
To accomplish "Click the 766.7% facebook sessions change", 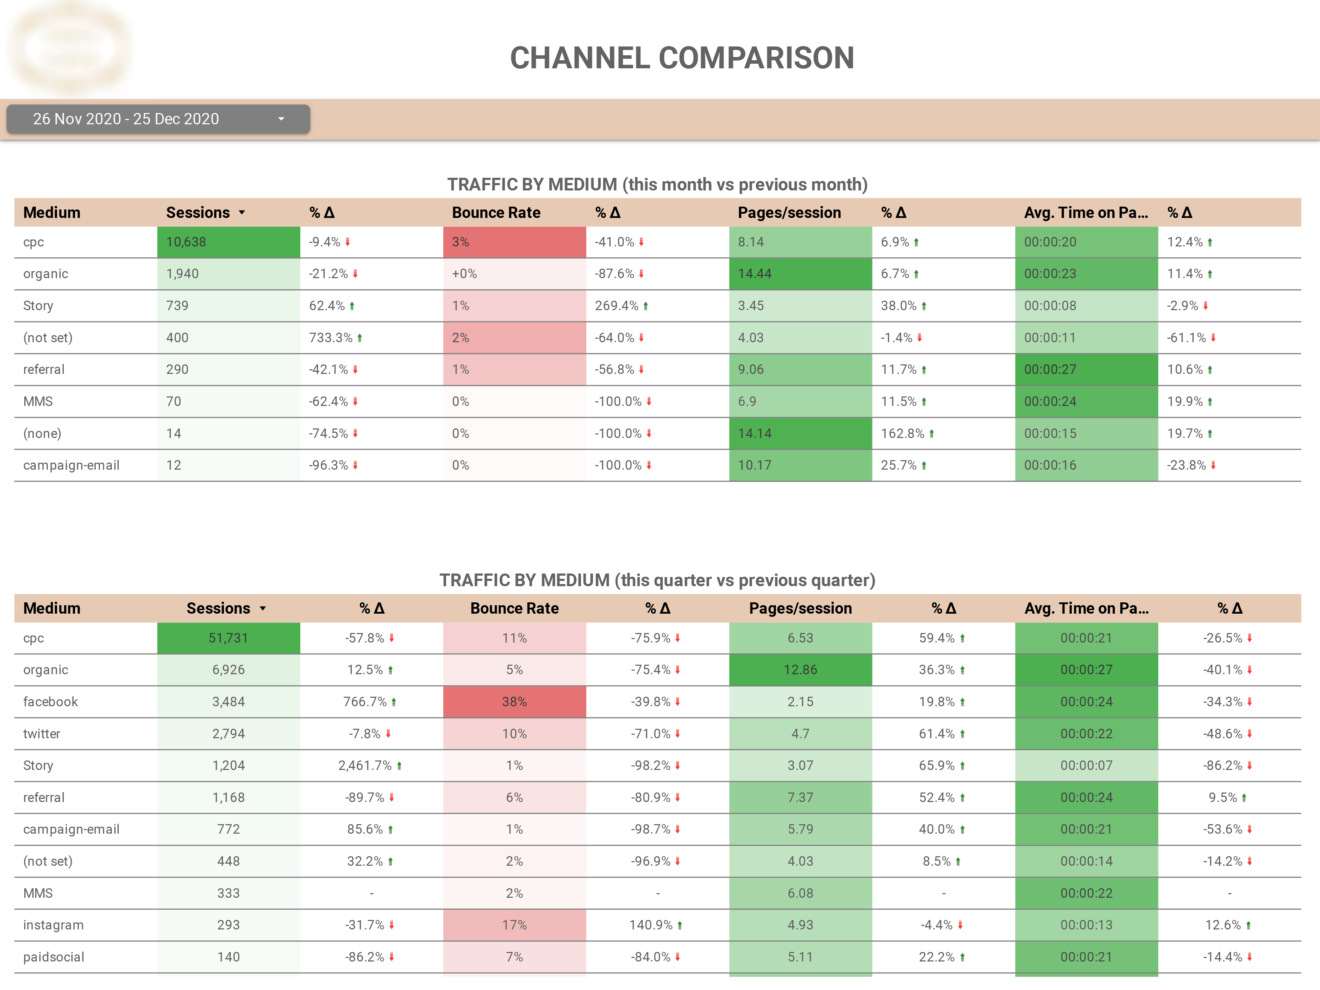I will [365, 702].
